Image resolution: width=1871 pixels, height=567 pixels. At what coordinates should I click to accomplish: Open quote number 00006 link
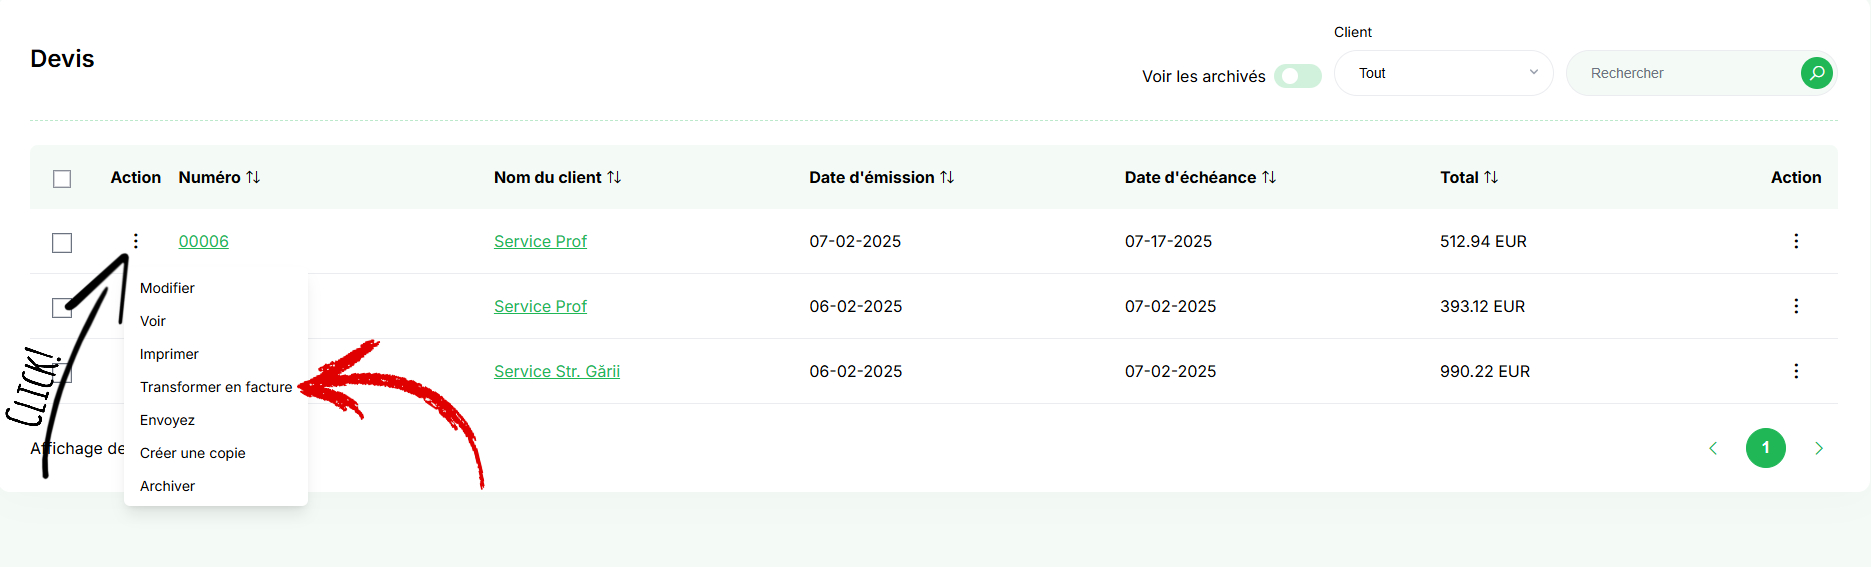203,241
